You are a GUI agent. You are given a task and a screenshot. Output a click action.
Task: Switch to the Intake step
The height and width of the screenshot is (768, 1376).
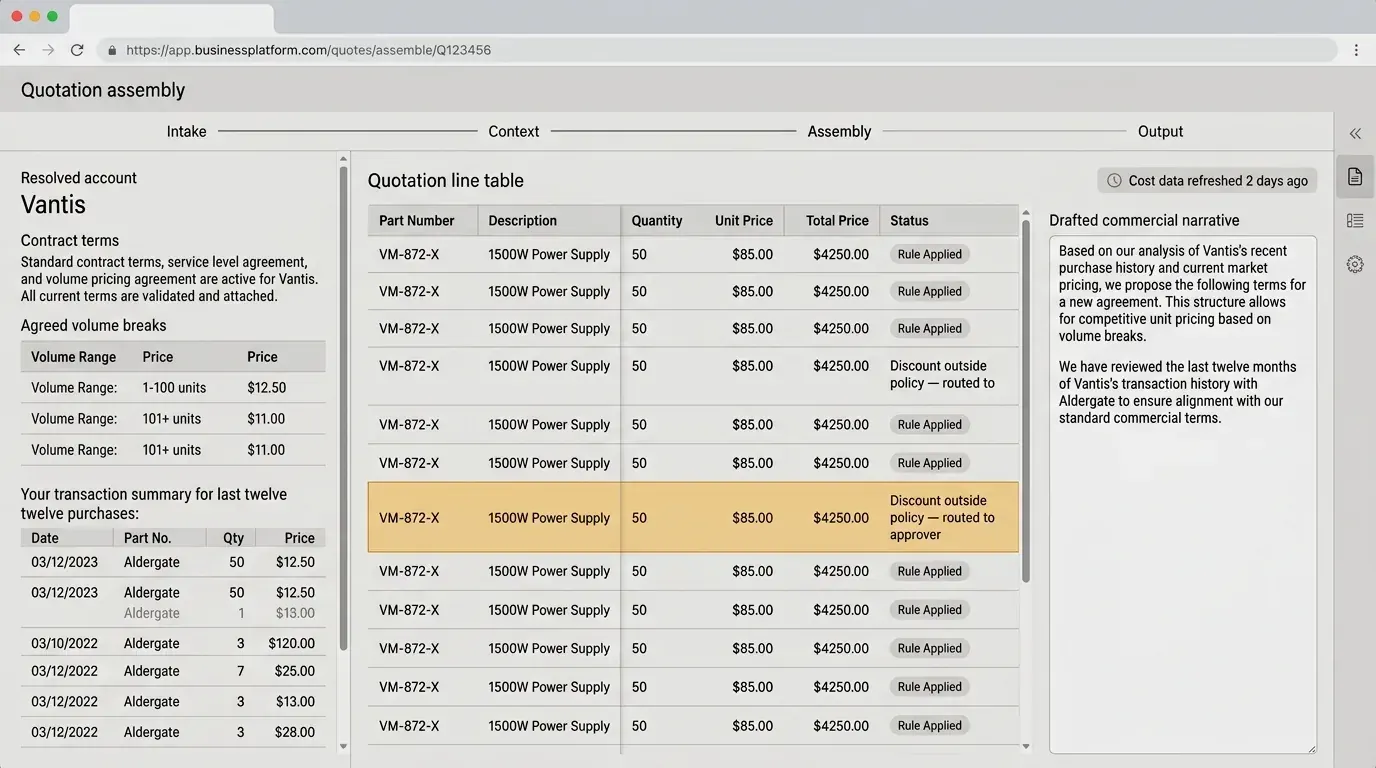coord(186,132)
